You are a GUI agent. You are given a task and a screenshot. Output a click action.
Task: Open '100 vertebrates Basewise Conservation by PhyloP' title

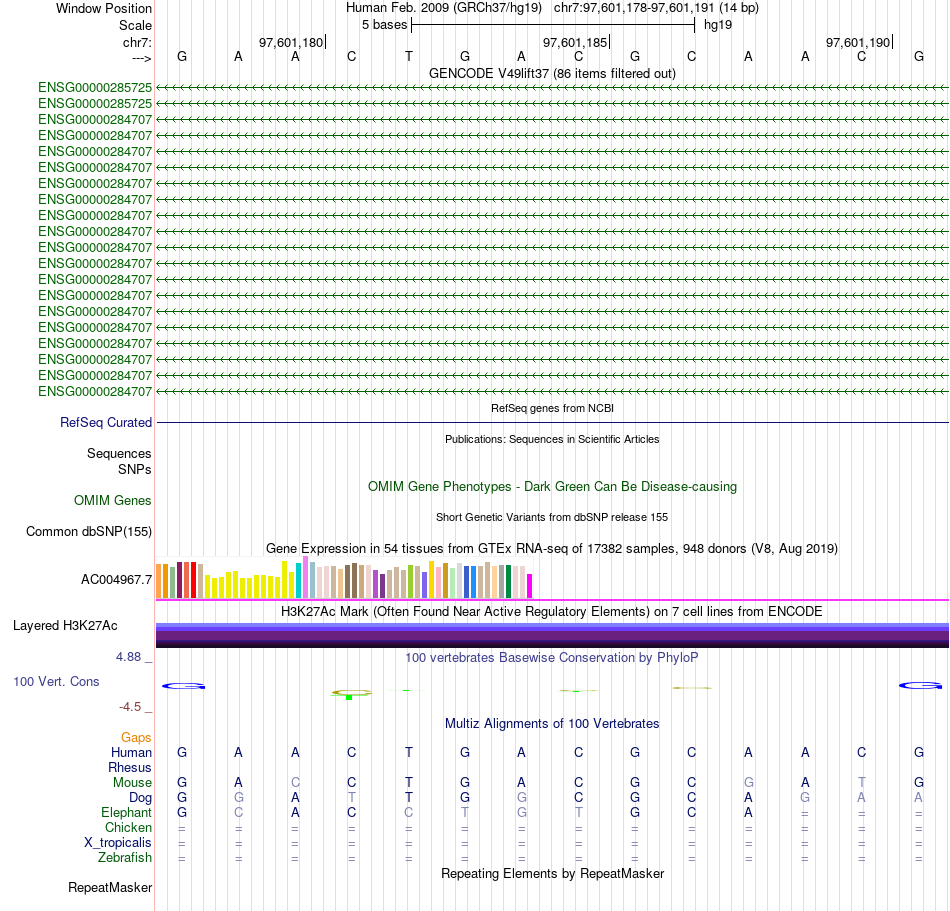pos(552,657)
